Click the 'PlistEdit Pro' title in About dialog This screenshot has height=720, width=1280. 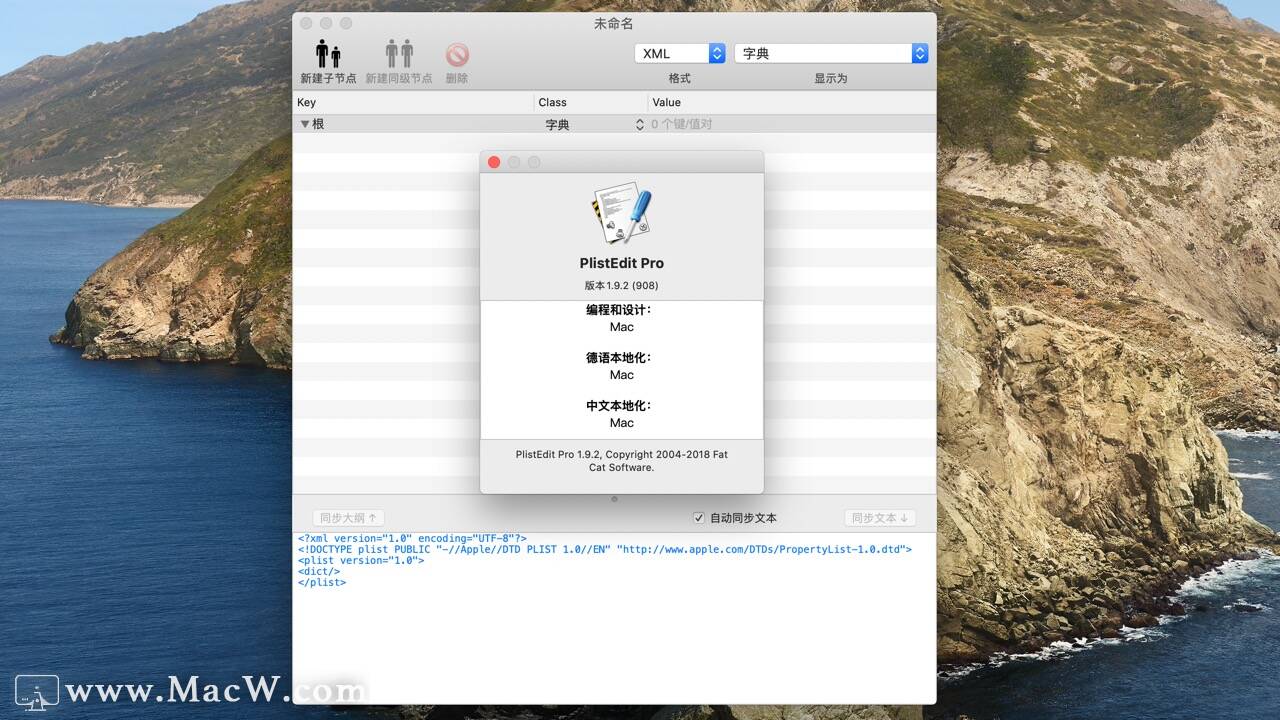pyautogui.click(x=621, y=263)
